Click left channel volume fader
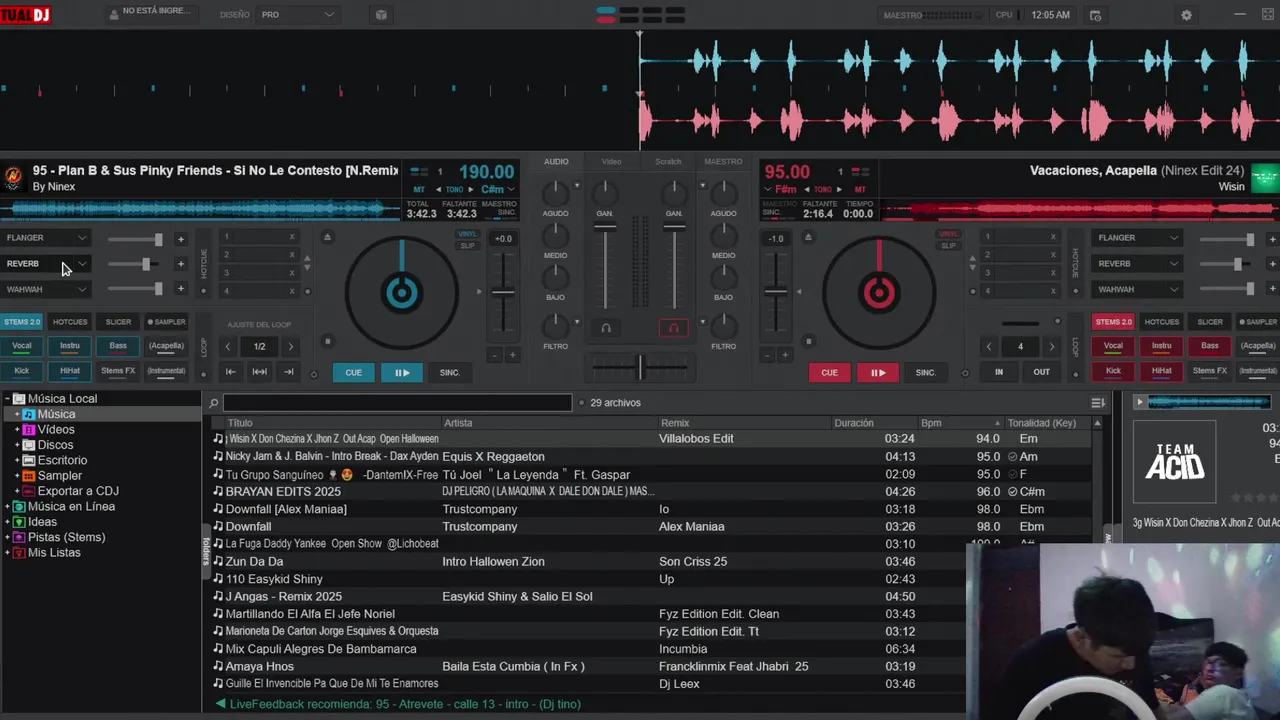 tap(605, 227)
